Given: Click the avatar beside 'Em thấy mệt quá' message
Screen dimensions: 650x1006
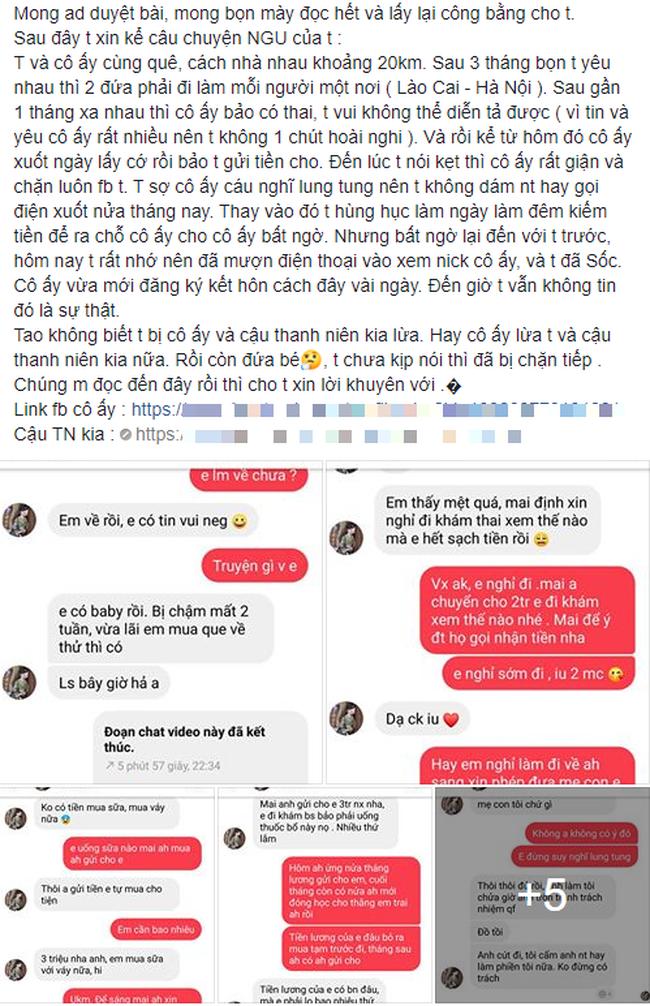Looking at the screenshot, I should (x=346, y=537).
